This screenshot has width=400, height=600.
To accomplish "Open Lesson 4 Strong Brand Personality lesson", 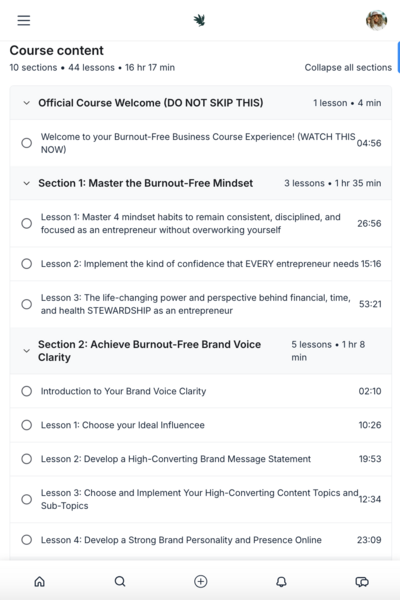I will 181,540.
